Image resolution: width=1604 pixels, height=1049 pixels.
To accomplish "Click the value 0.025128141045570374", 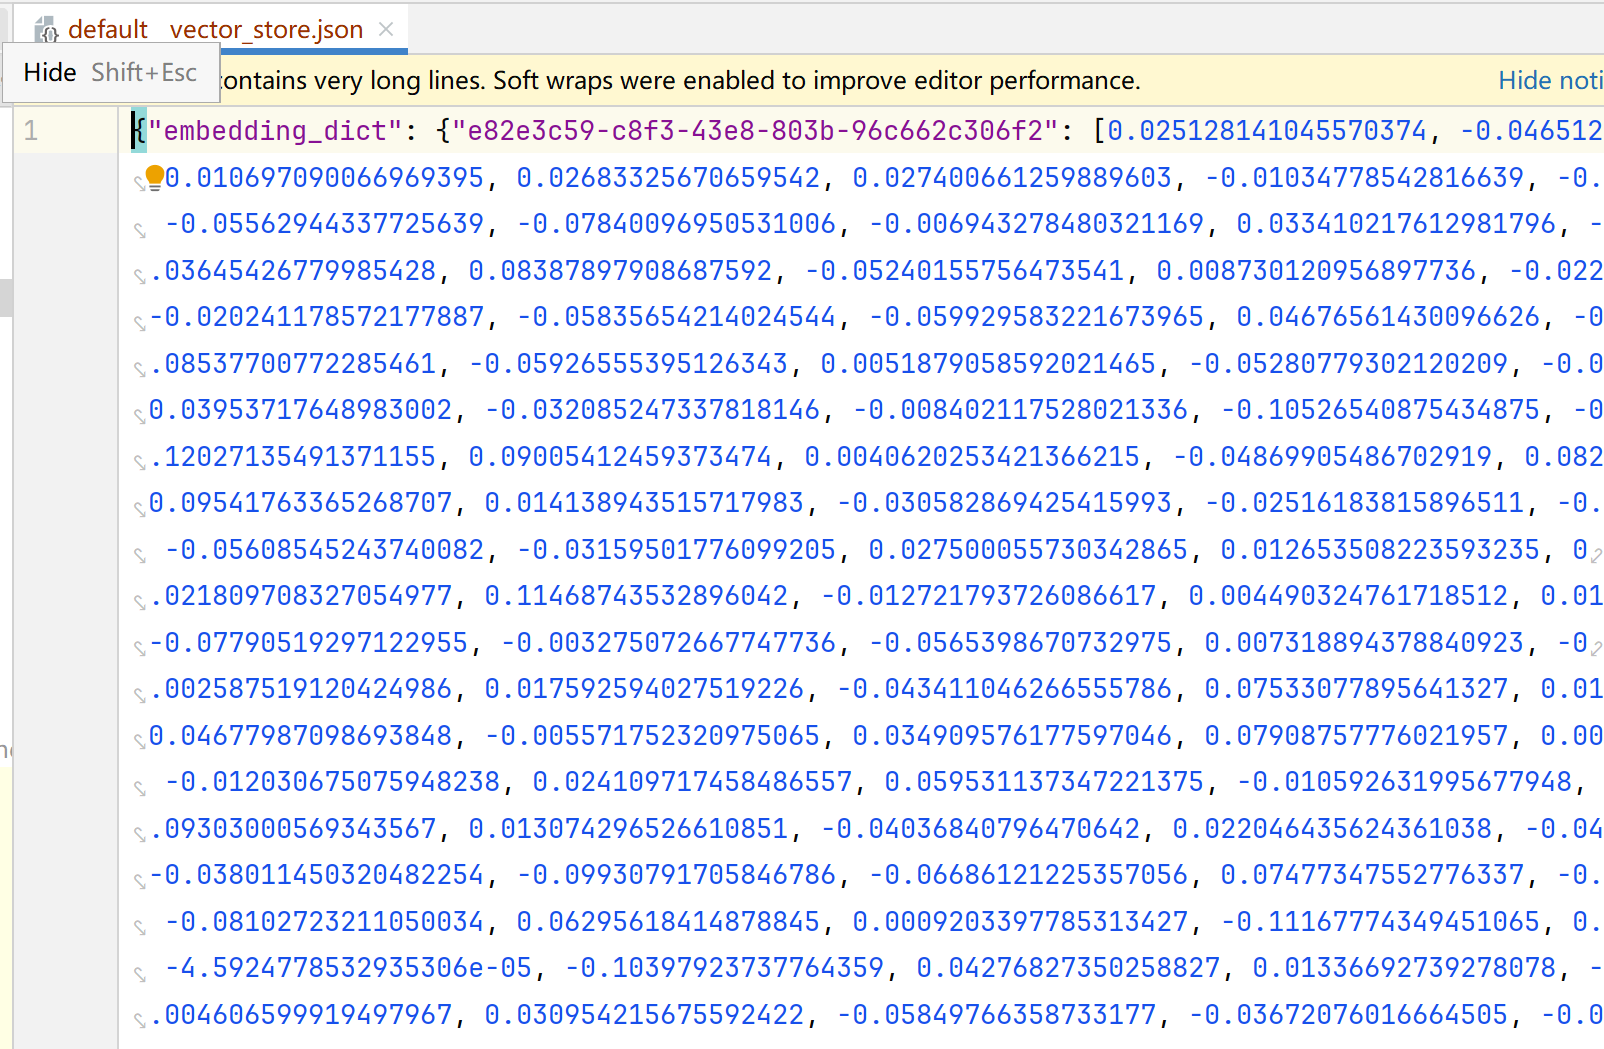I will coord(1267,131).
